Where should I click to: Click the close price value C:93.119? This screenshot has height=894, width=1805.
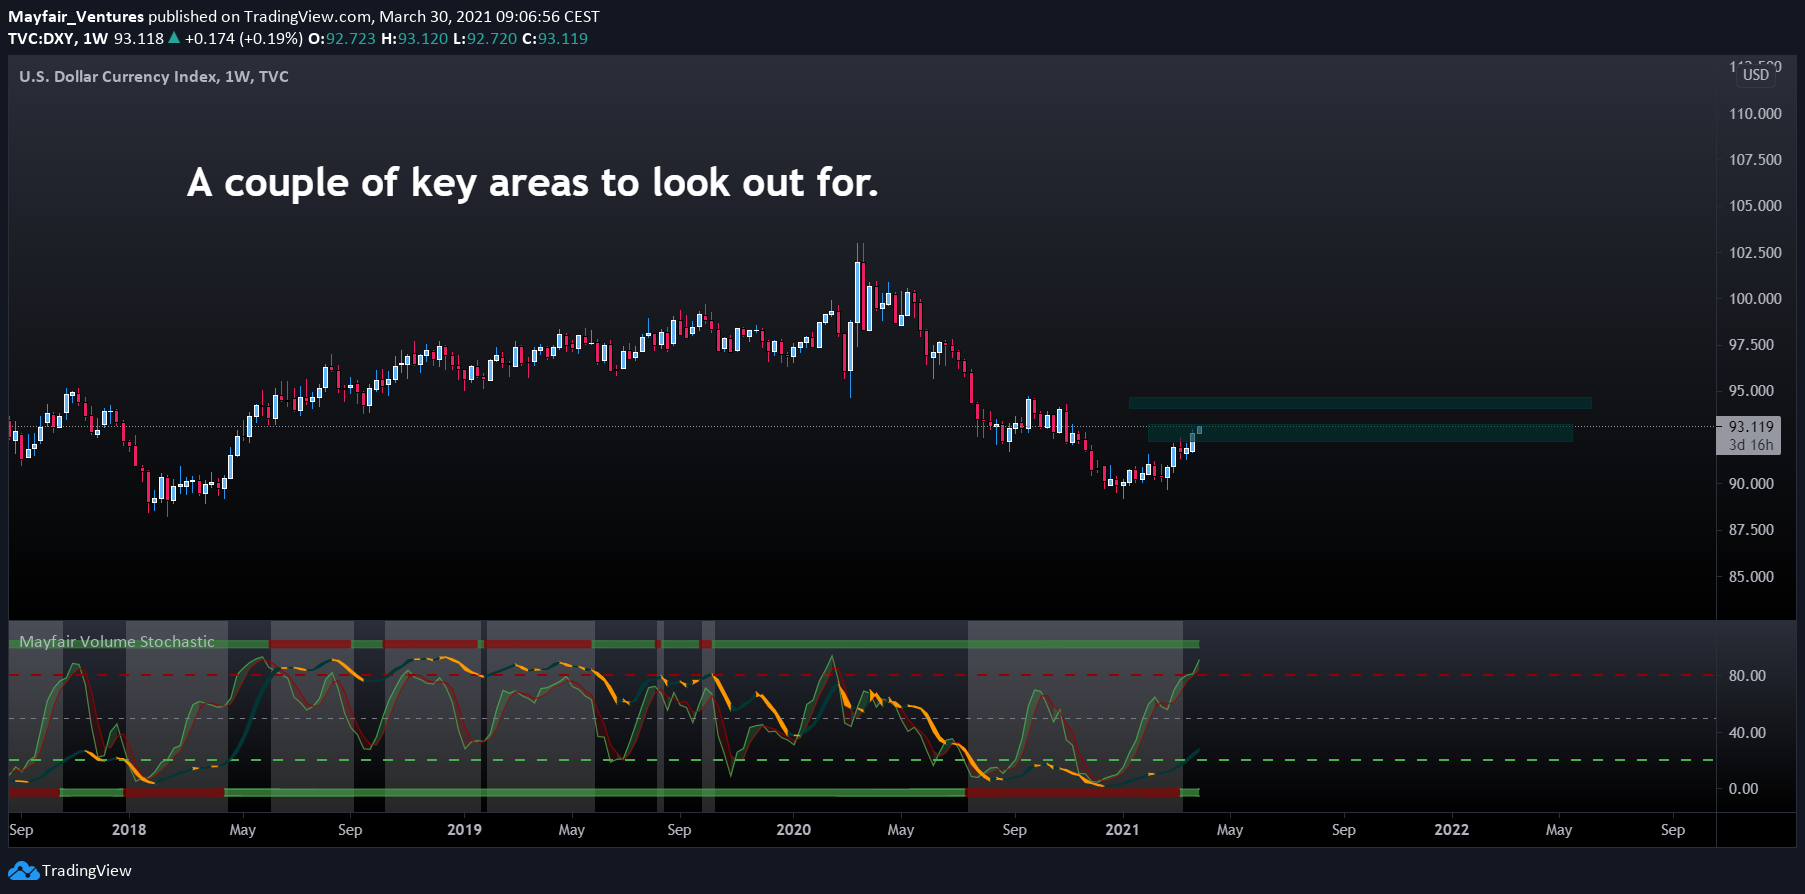pos(555,39)
